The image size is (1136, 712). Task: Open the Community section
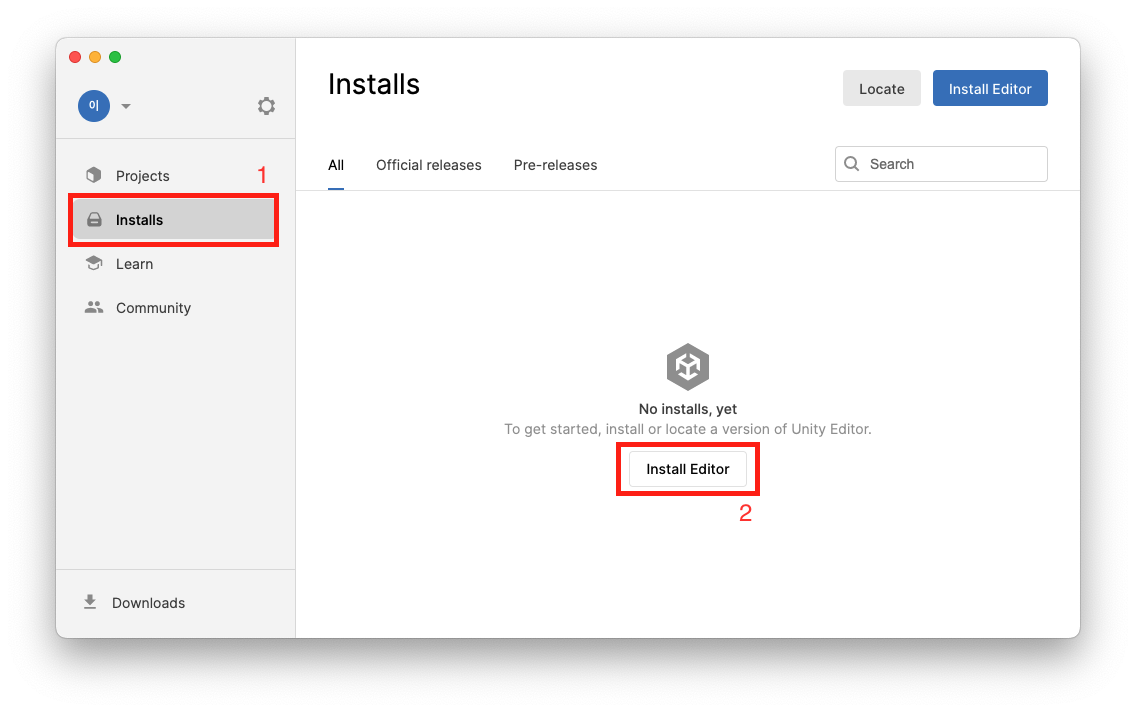point(174,308)
